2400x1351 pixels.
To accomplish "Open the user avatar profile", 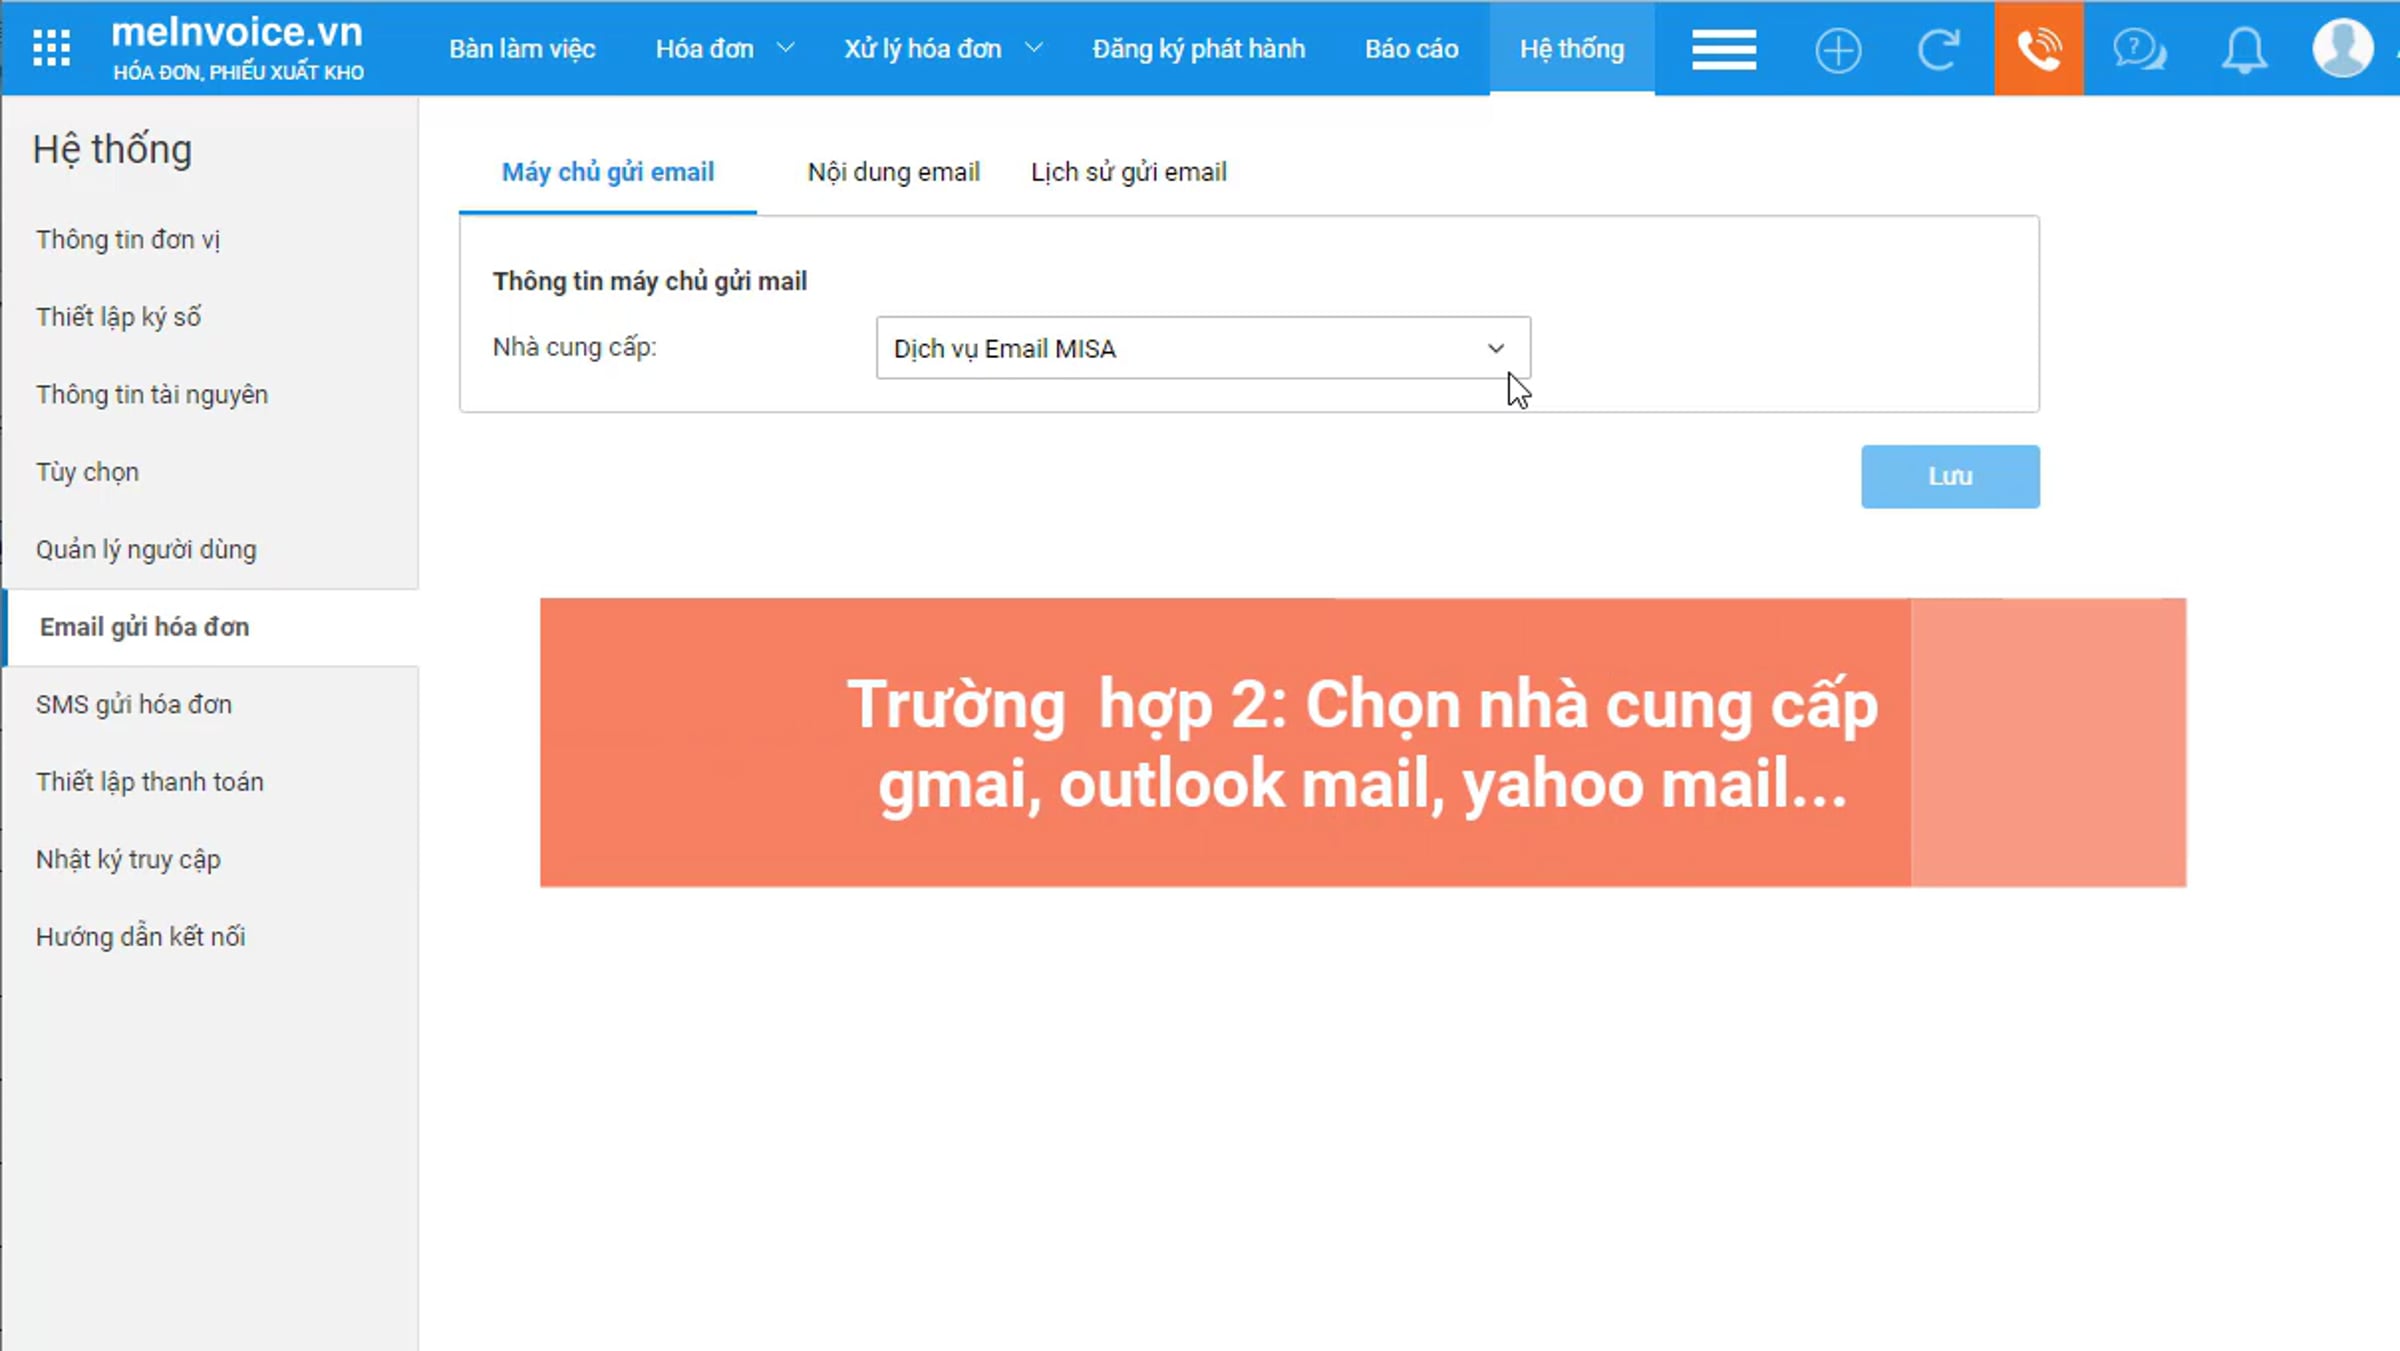I will (2342, 48).
